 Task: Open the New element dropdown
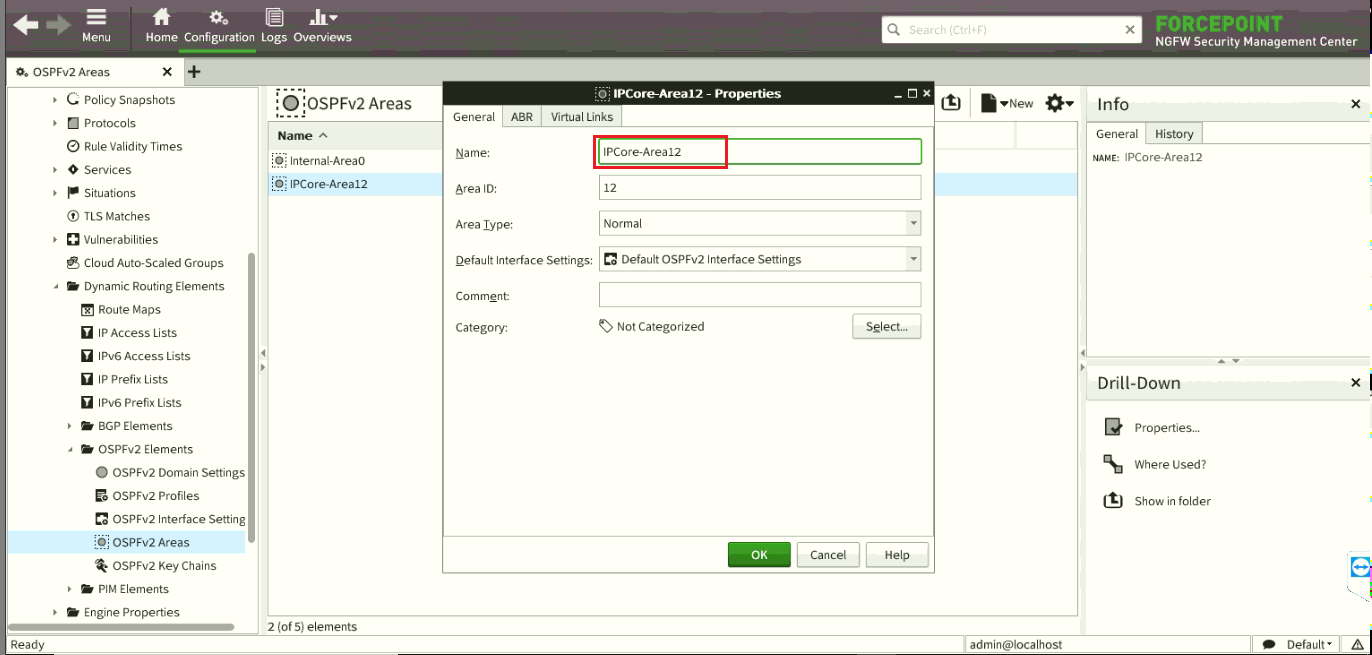click(1007, 103)
